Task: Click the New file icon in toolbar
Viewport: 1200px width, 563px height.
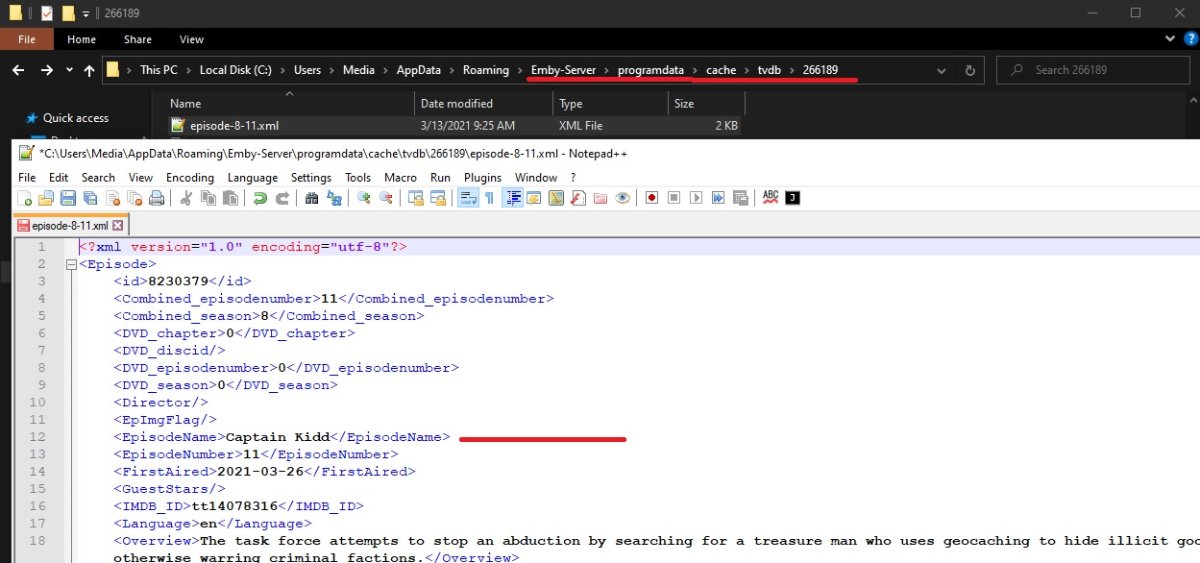Action: [24, 198]
